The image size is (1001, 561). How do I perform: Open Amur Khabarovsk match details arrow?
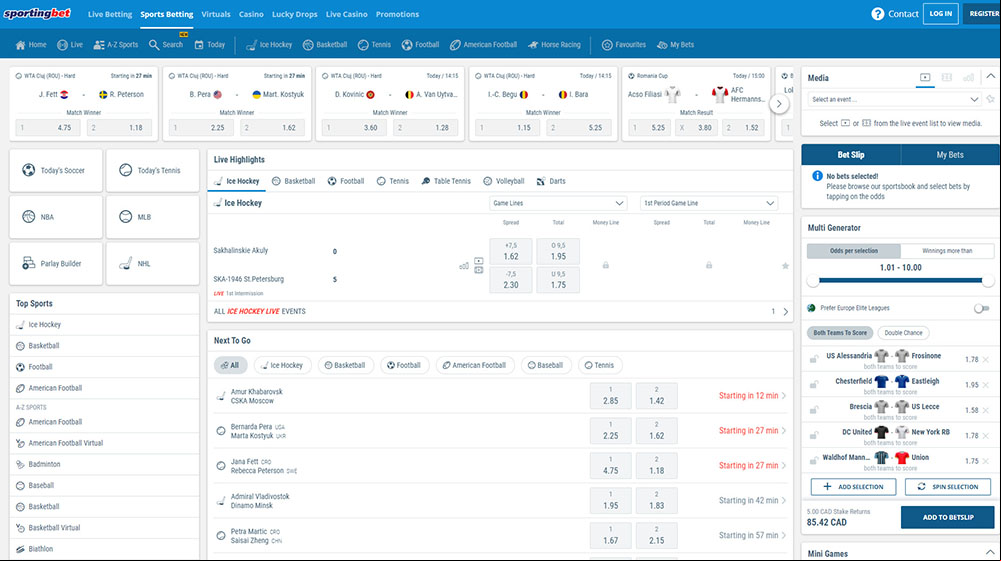point(784,396)
